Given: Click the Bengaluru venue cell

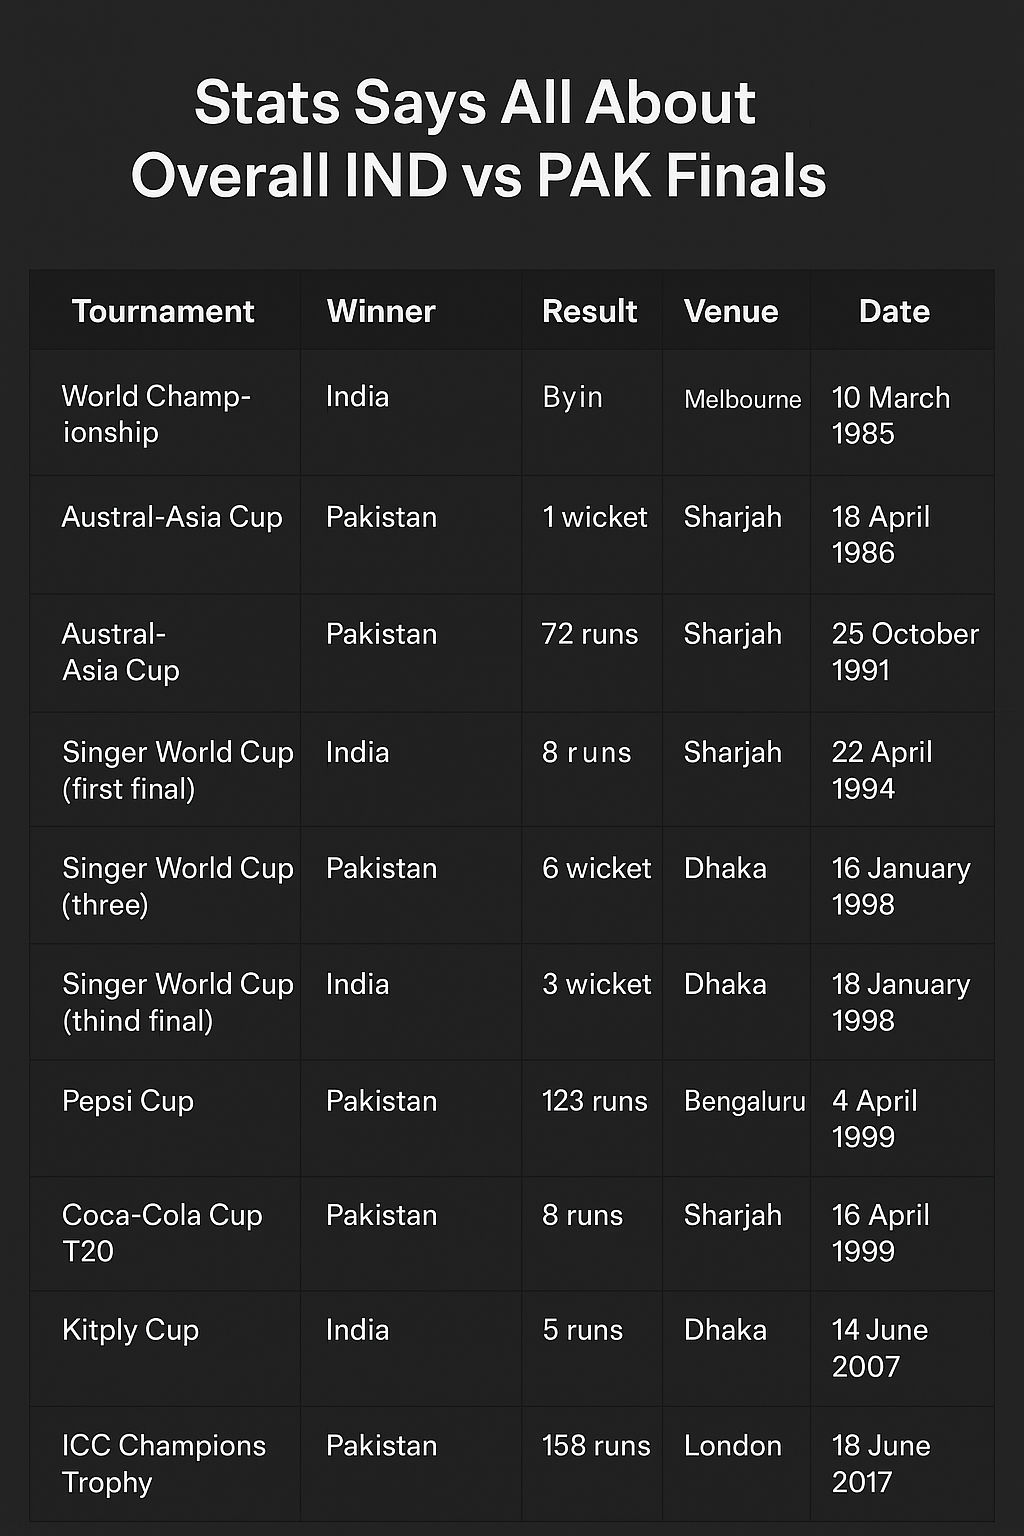Looking at the screenshot, I should (x=744, y=1101).
